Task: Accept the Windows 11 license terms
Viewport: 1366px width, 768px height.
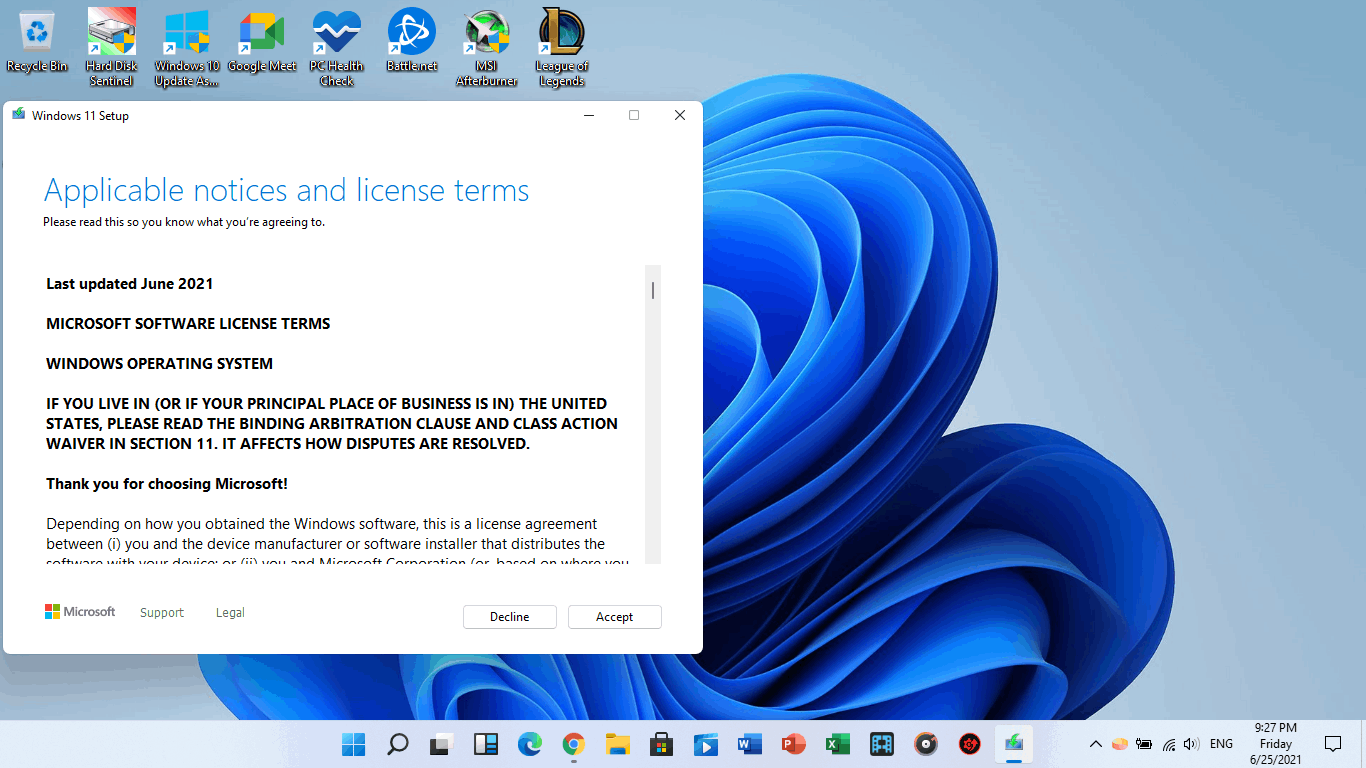Action: [x=614, y=617]
